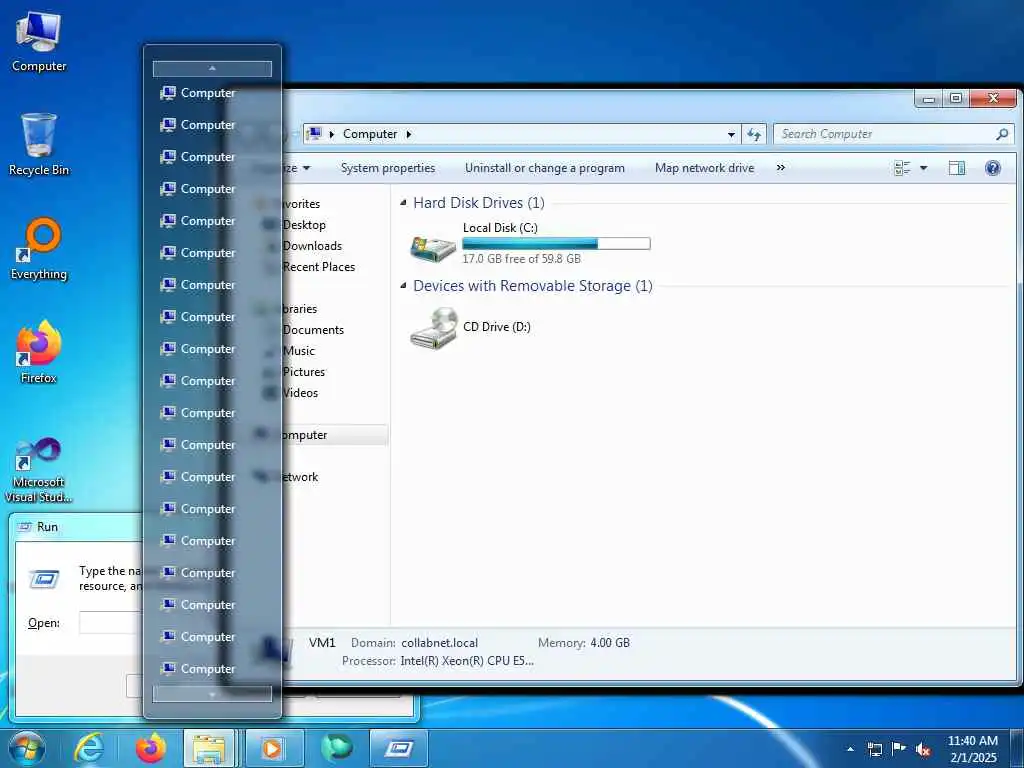Image resolution: width=1024 pixels, height=768 pixels.
Task: Open Music library in navigation pane
Action: tap(298, 351)
